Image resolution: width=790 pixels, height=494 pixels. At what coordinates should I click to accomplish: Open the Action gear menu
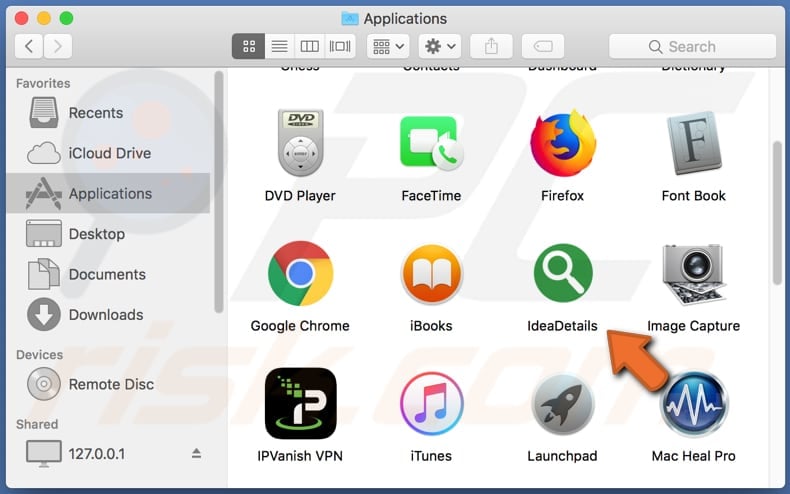coord(440,46)
